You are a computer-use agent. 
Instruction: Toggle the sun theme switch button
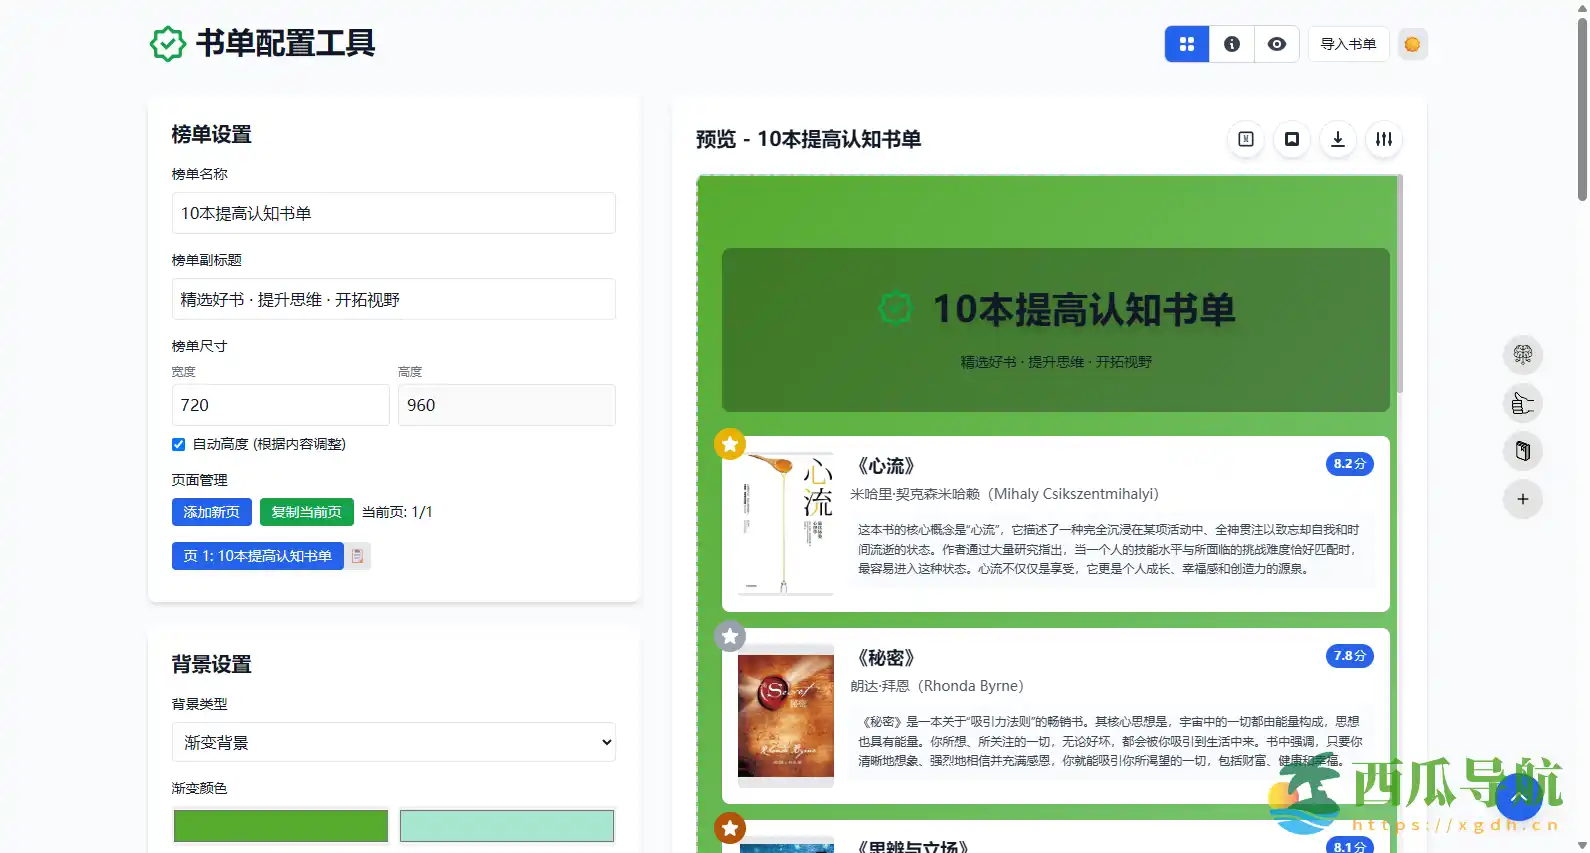(1412, 44)
